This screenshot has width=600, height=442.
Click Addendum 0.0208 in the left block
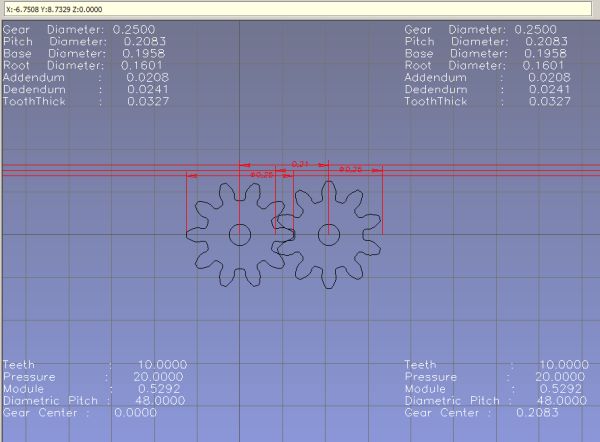(86, 77)
